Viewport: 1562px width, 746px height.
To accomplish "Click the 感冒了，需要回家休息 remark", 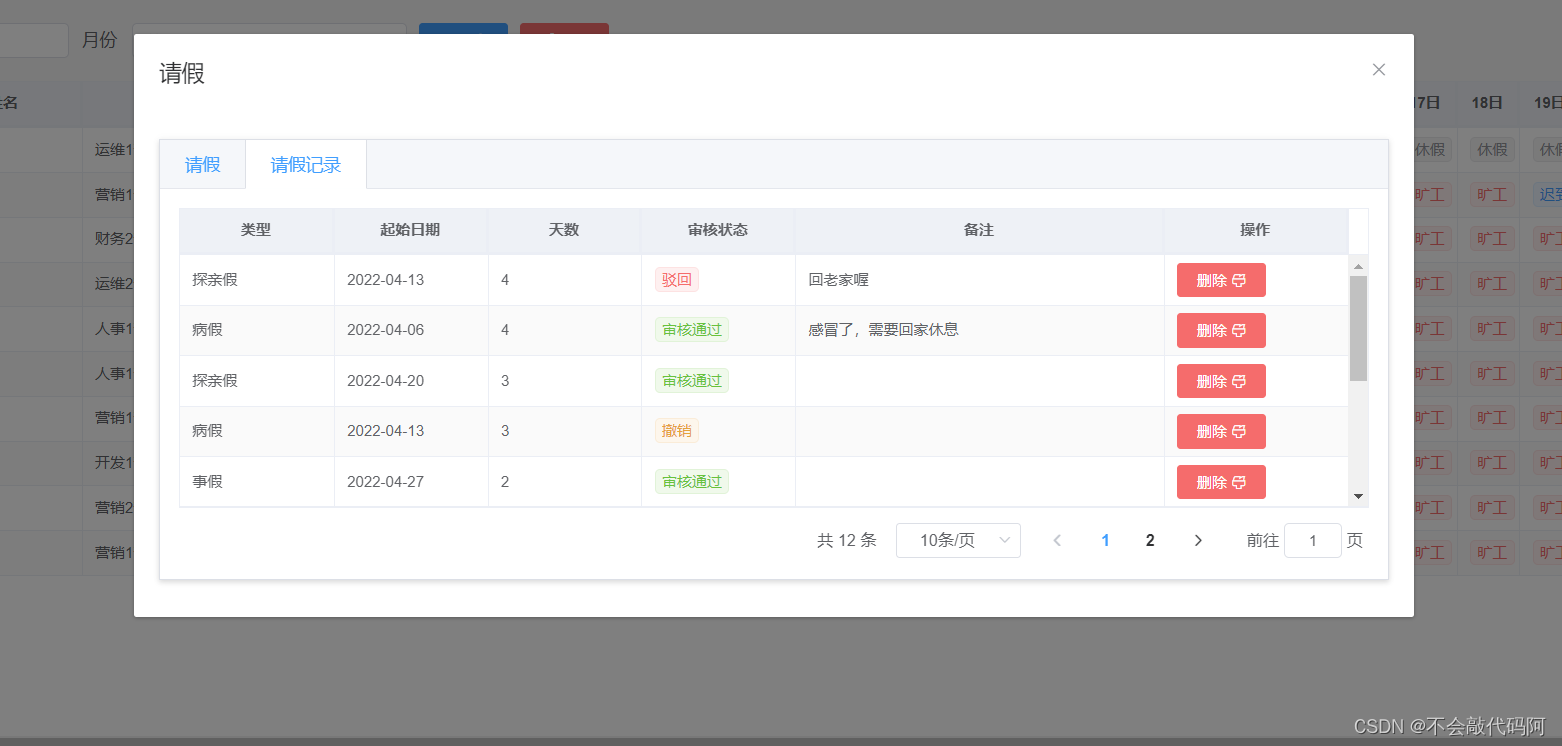I will coord(883,330).
